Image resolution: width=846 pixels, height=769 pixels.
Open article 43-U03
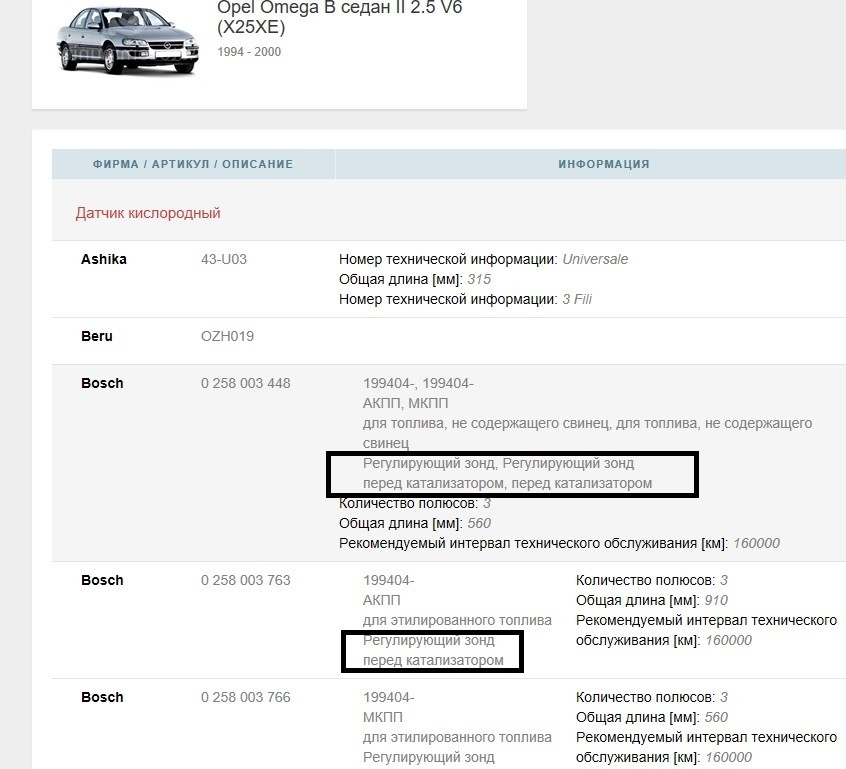tap(224, 259)
